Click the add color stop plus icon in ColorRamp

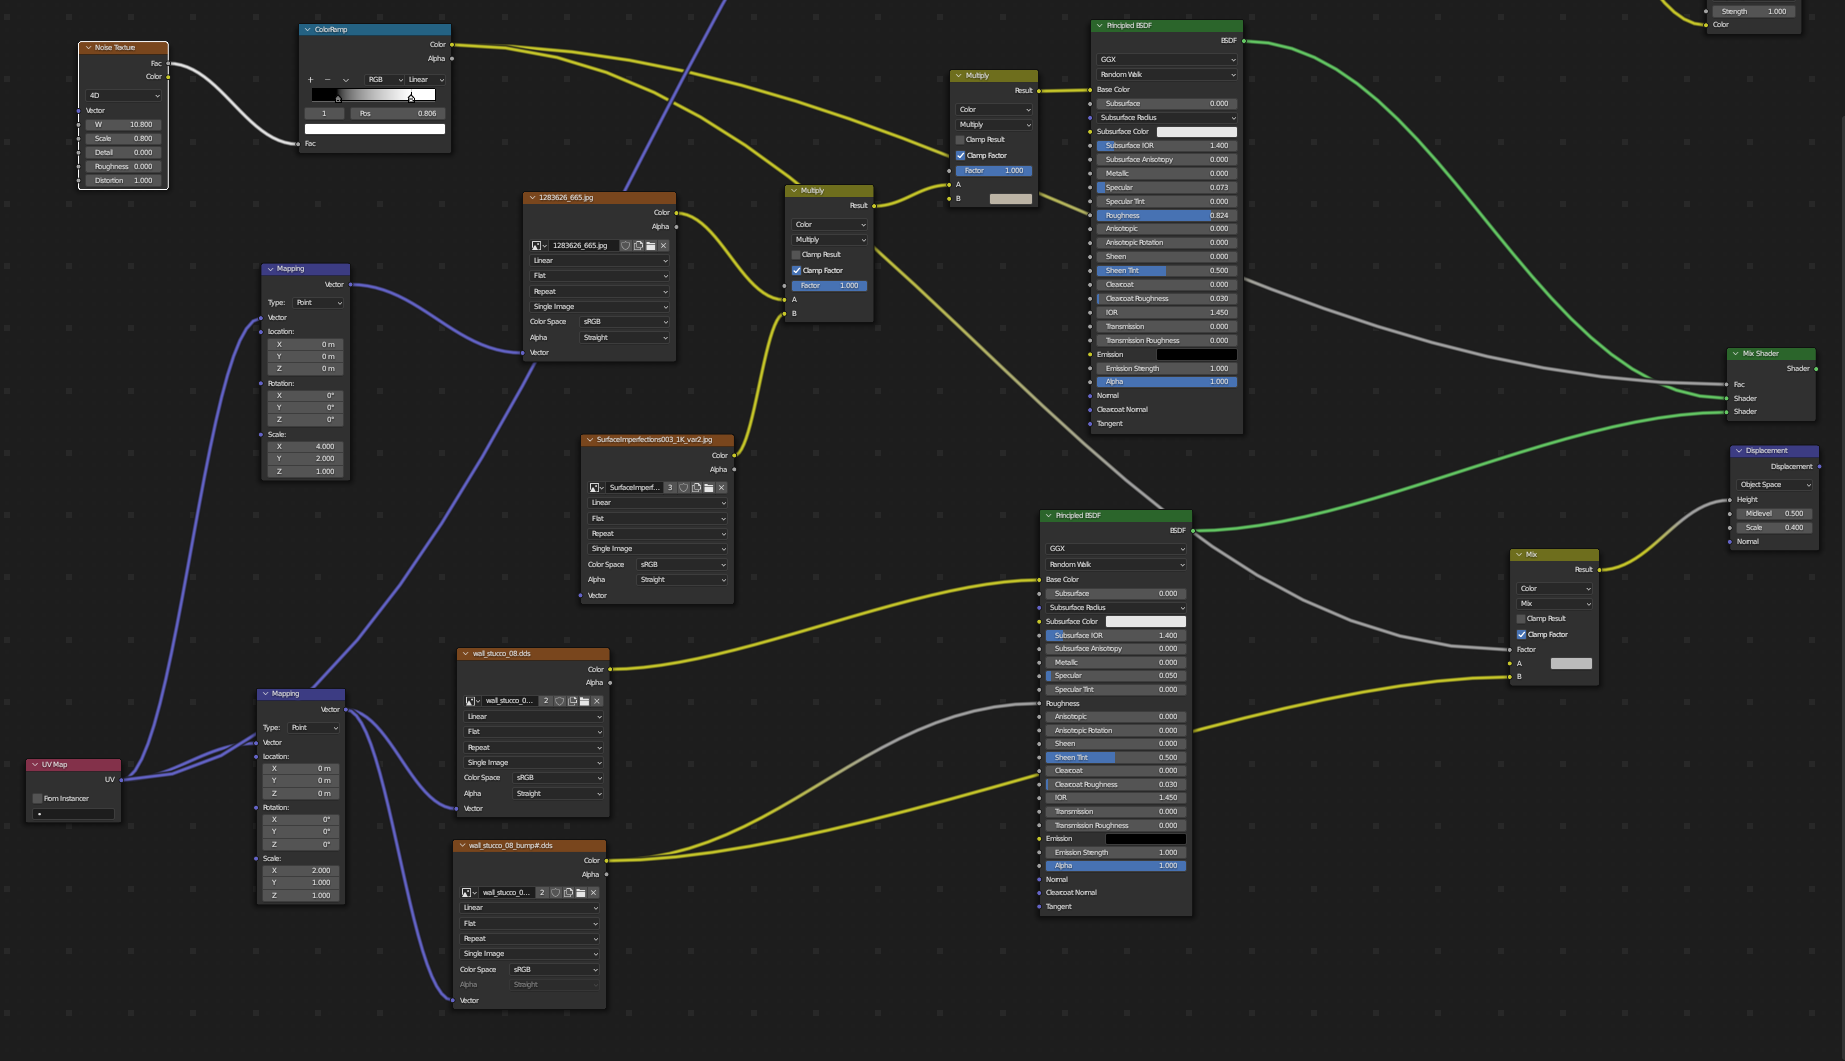(x=311, y=80)
